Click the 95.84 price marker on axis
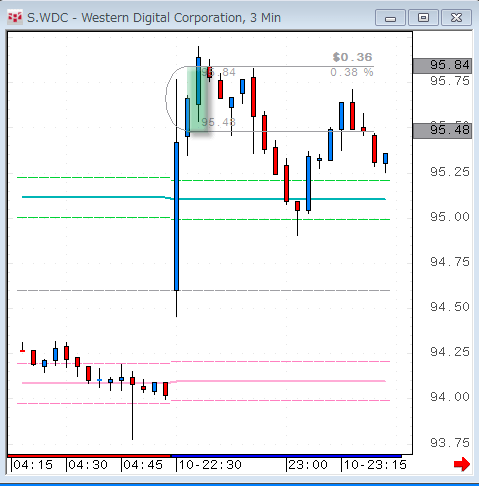This screenshot has height=486, width=479. [442, 65]
